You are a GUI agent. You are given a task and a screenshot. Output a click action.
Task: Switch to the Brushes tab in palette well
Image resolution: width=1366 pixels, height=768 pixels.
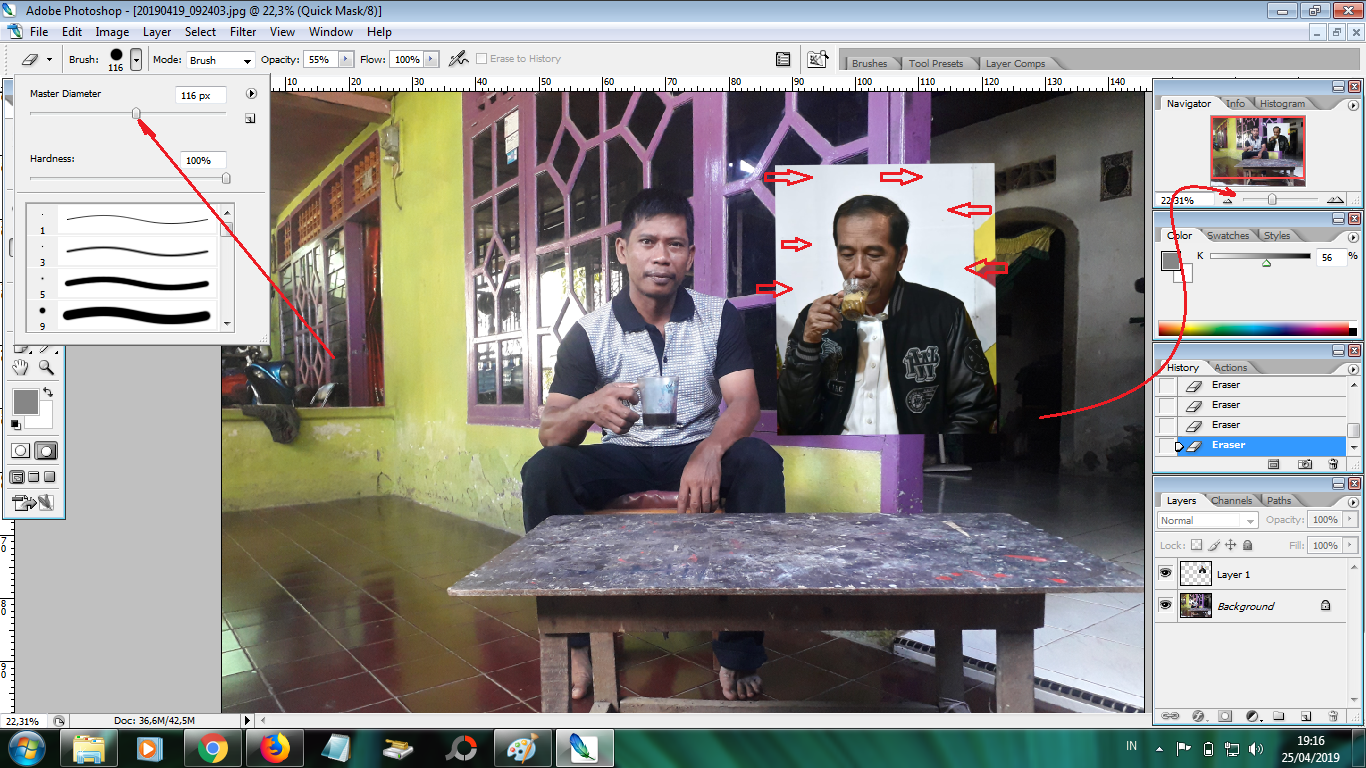tap(869, 63)
